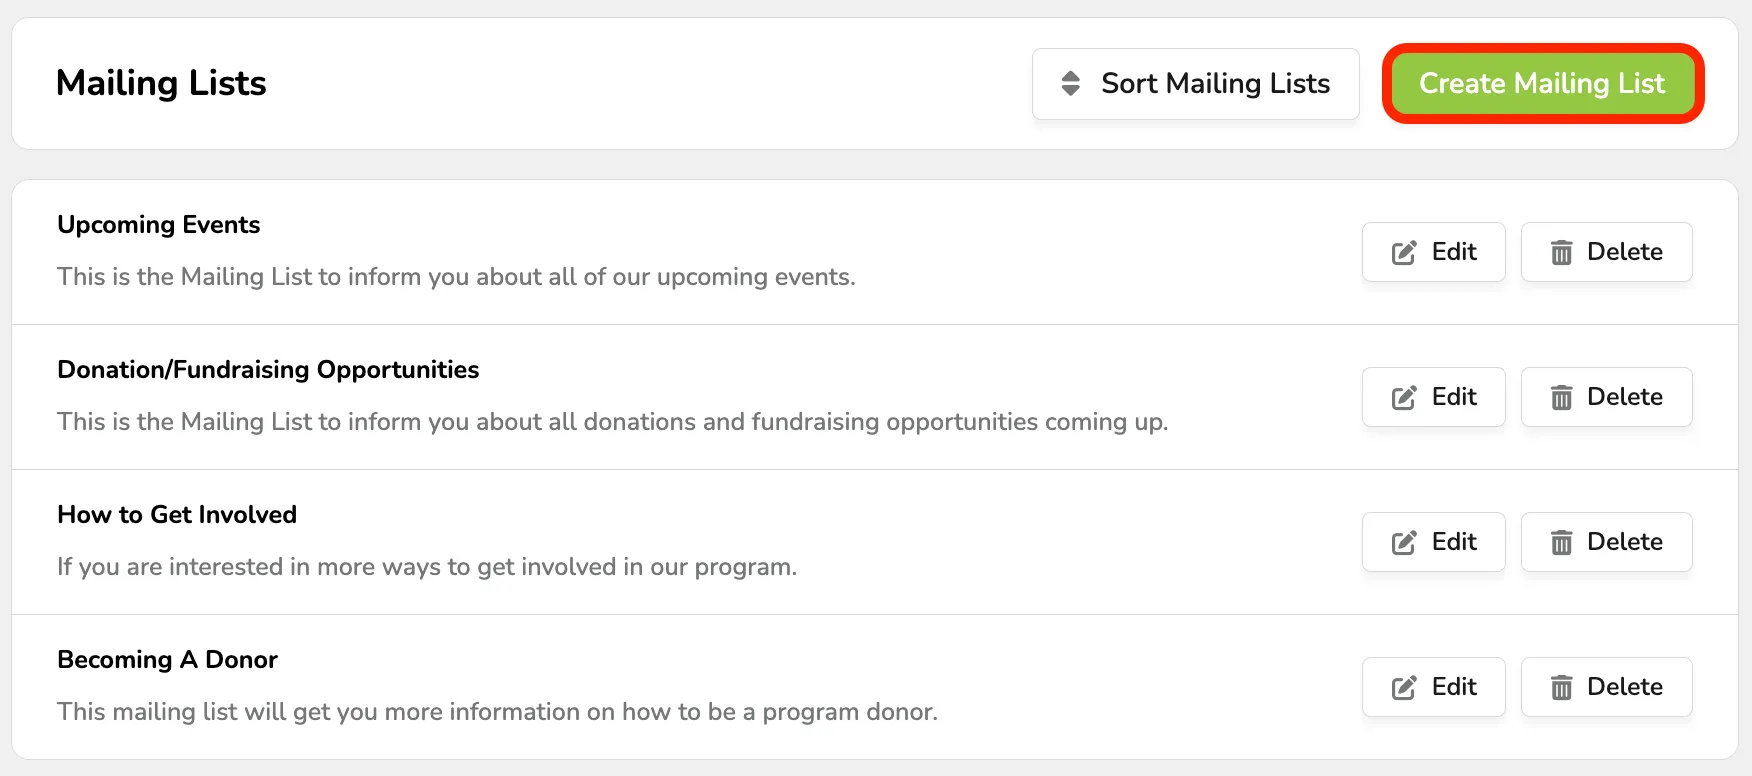
Task: Delete the Becoming A Donor list
Action: [1606, 687]
